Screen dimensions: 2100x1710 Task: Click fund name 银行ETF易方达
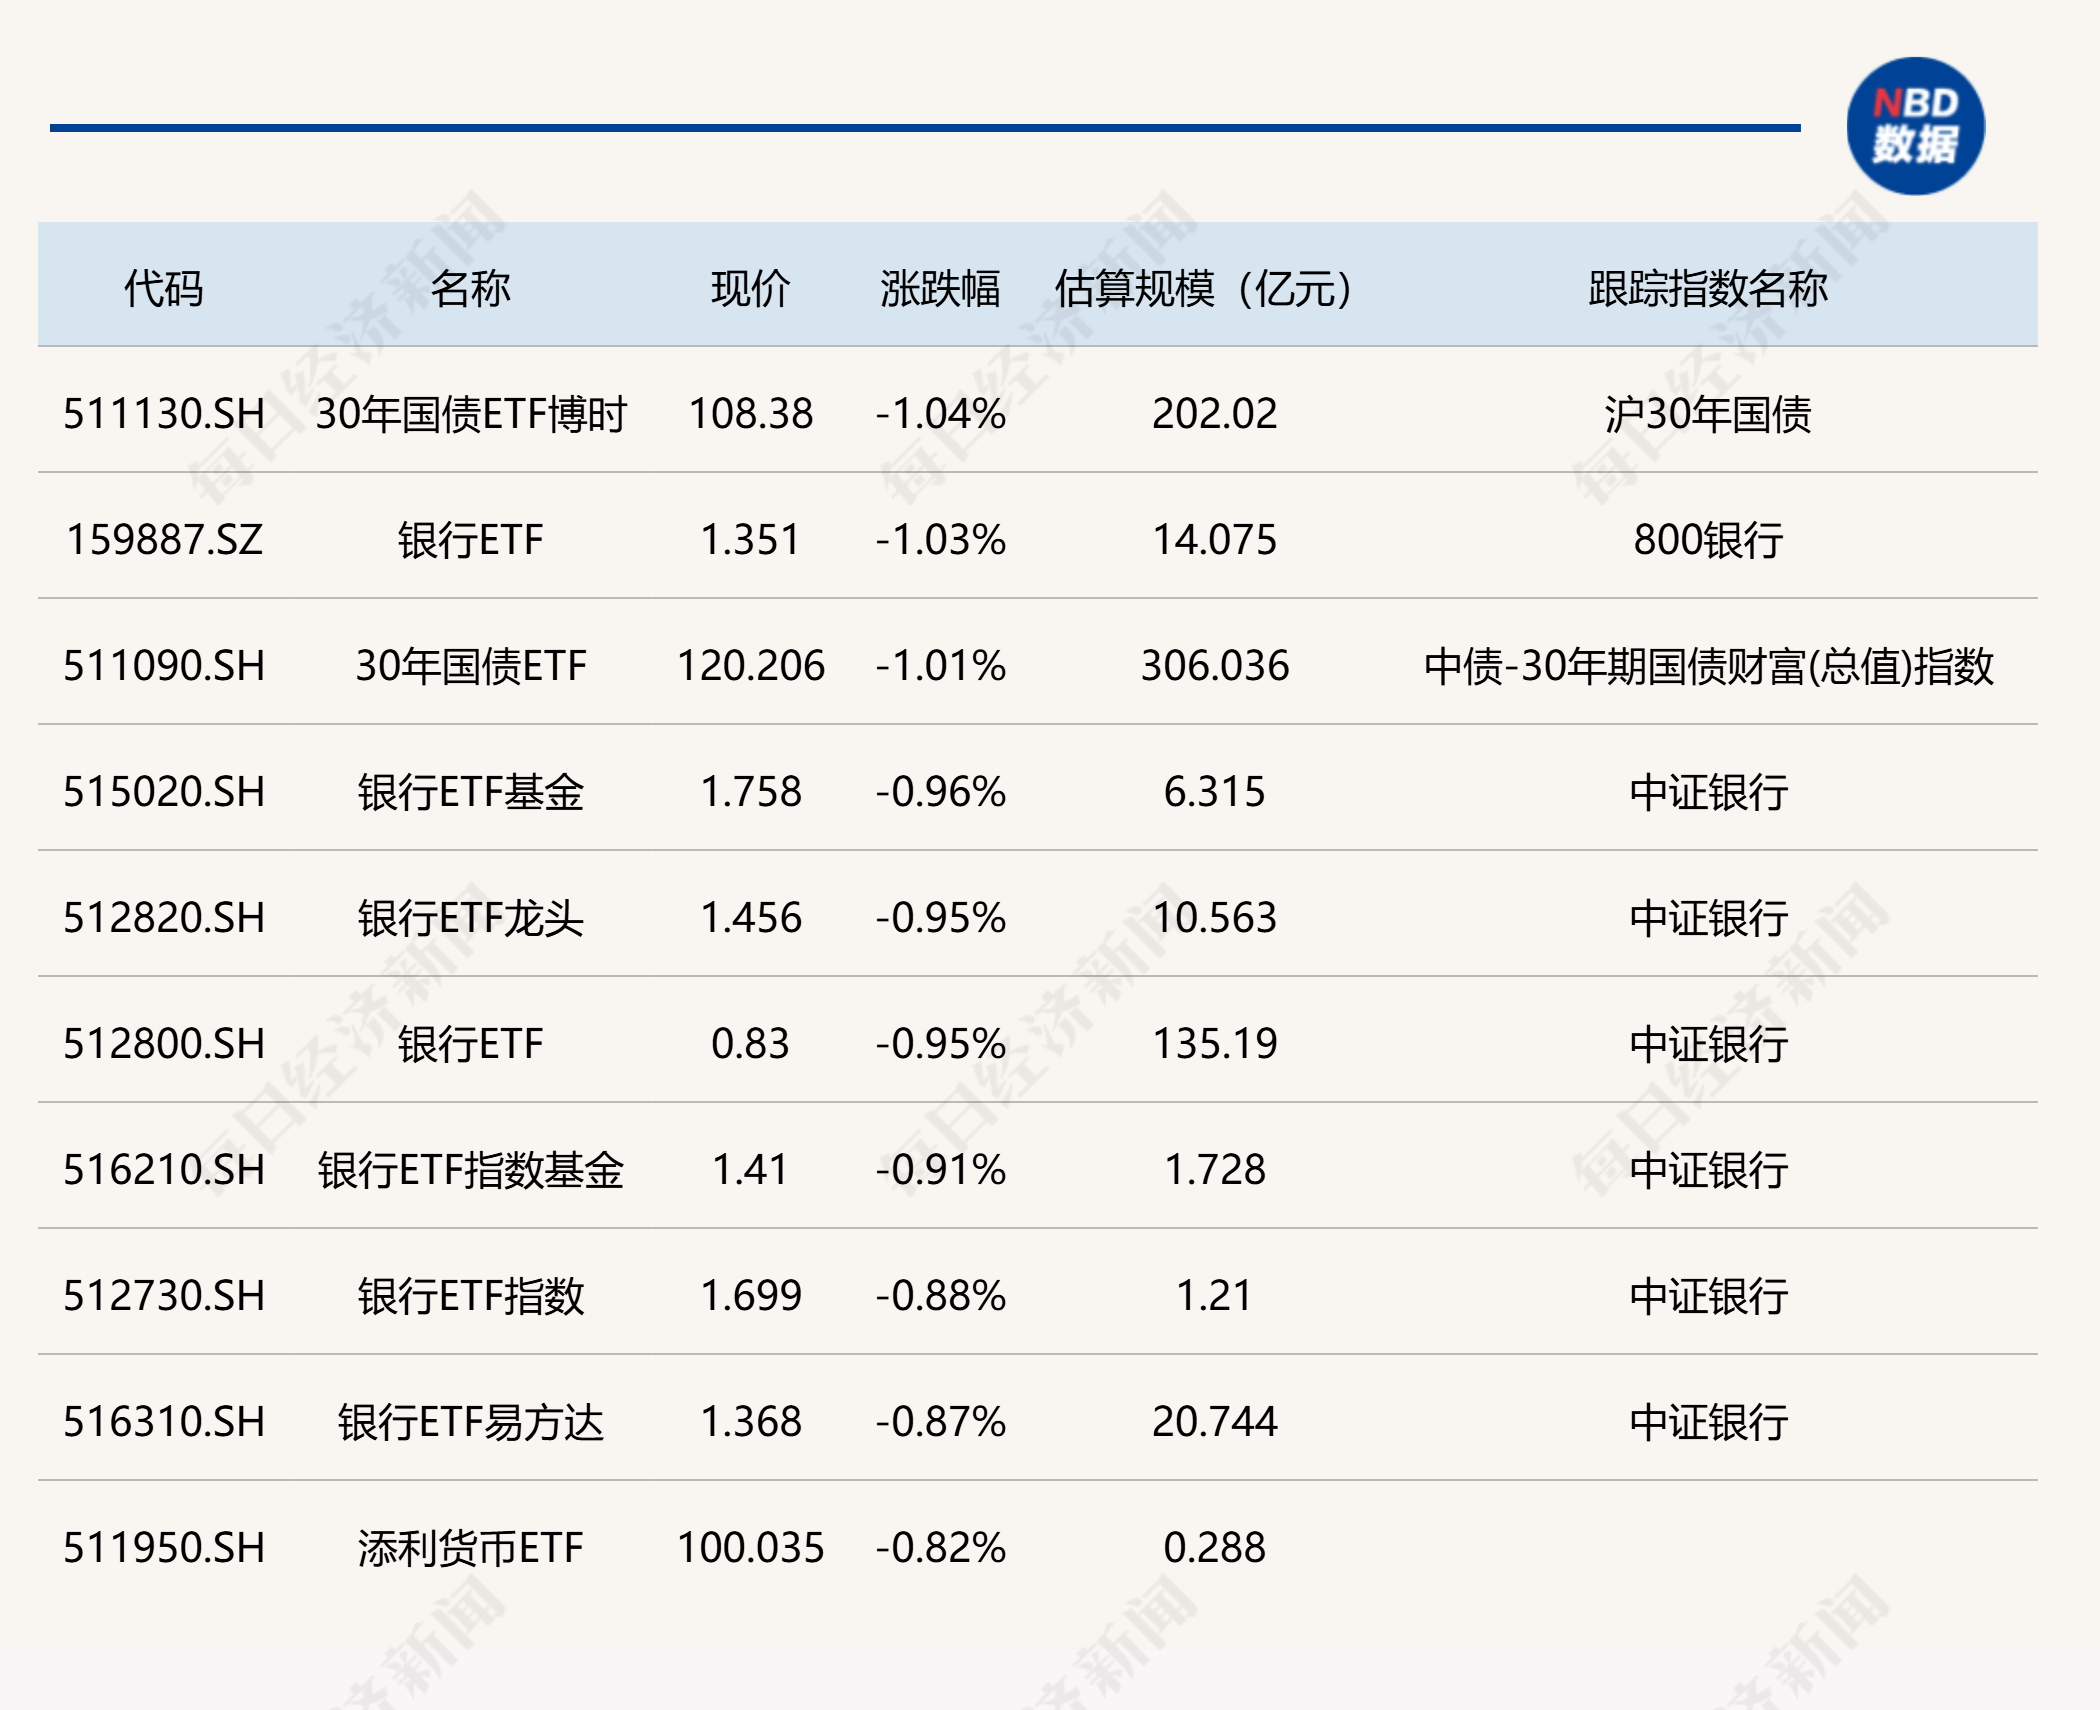pos(470,1422)
